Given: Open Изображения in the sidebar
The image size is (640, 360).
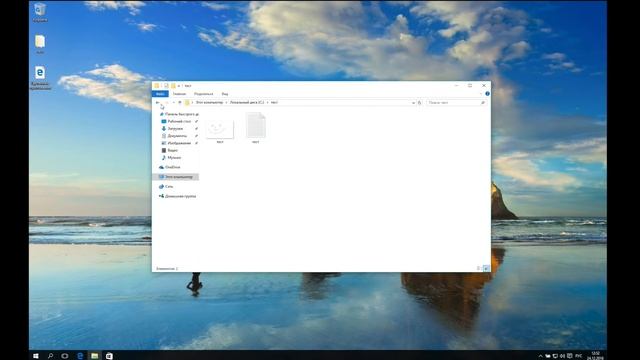Looking at the screenshot, I should tap(179, 143).
